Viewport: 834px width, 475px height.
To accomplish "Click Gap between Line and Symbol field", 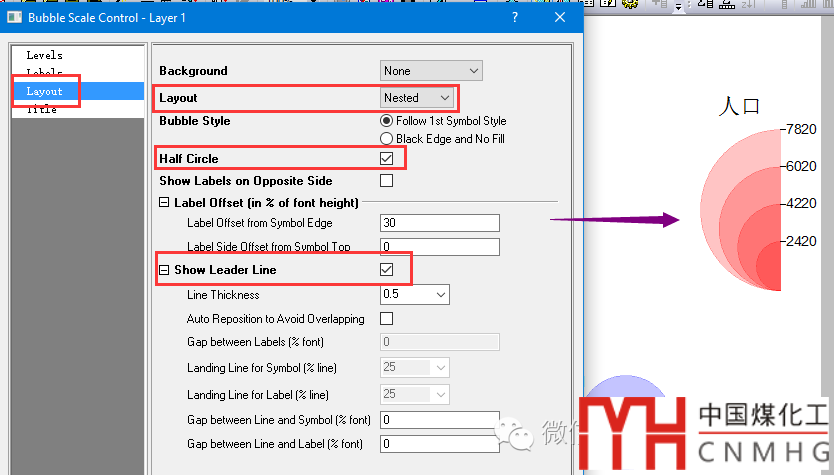I will click(440, 420).
